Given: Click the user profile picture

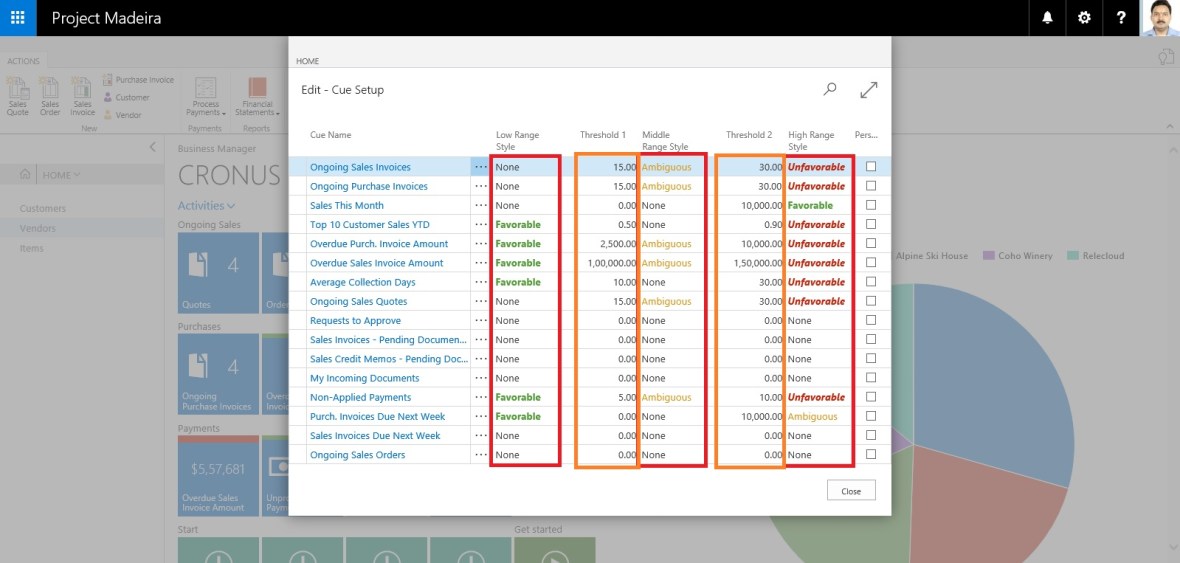Looking at the screenshot, I should coord(1160,18).
